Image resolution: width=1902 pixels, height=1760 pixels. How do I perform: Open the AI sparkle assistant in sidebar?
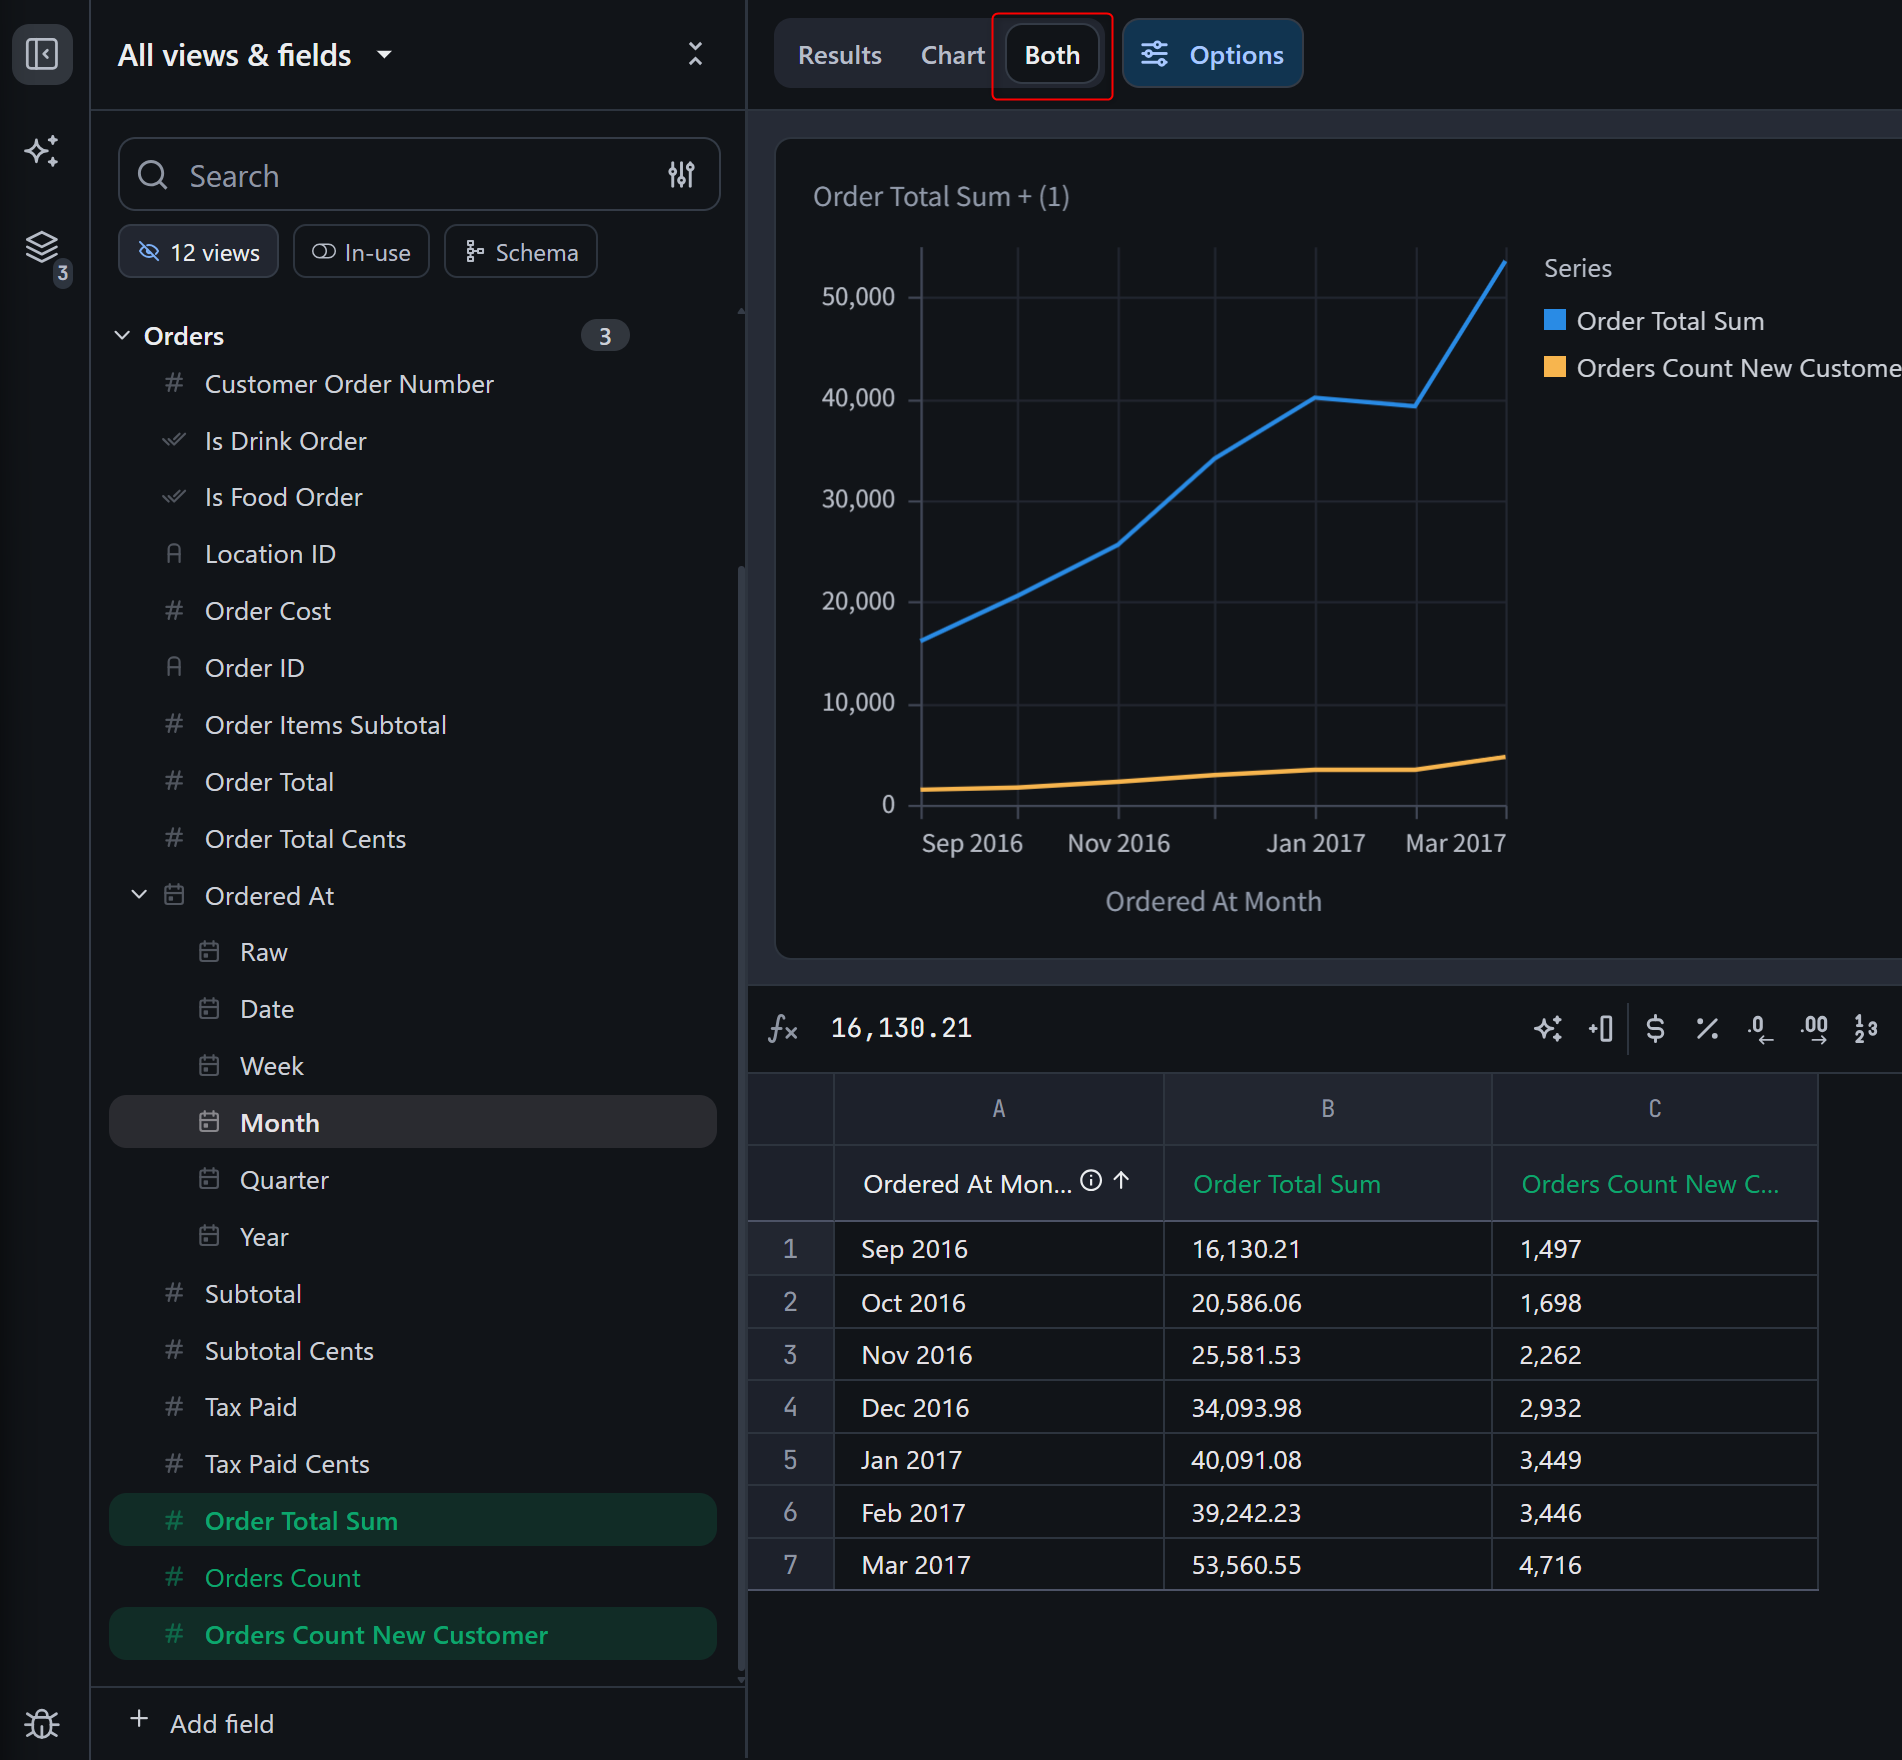[42, 151]
